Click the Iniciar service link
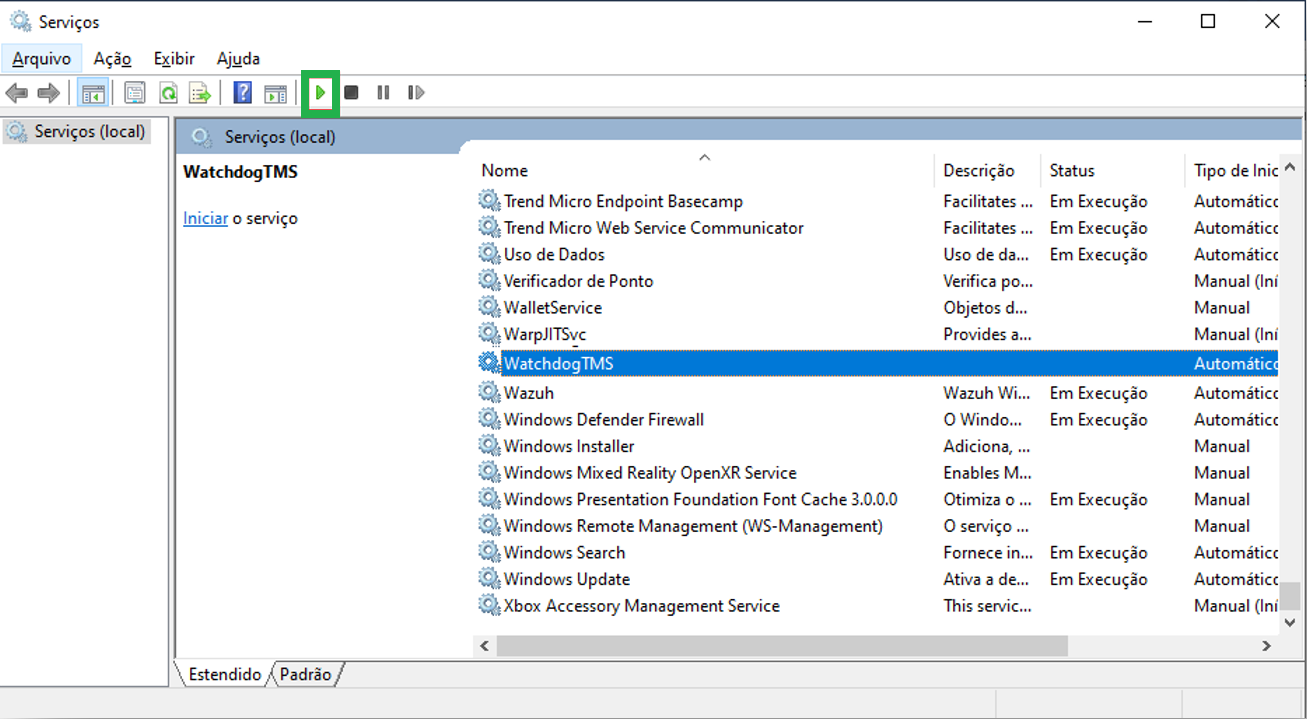This screenshot has height=720, width=1307. 205,218
